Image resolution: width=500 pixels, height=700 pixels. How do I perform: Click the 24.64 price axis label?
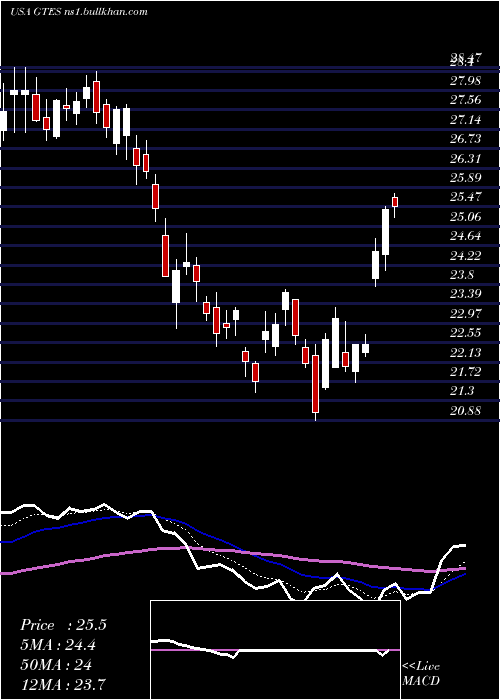tap(466, 236)
